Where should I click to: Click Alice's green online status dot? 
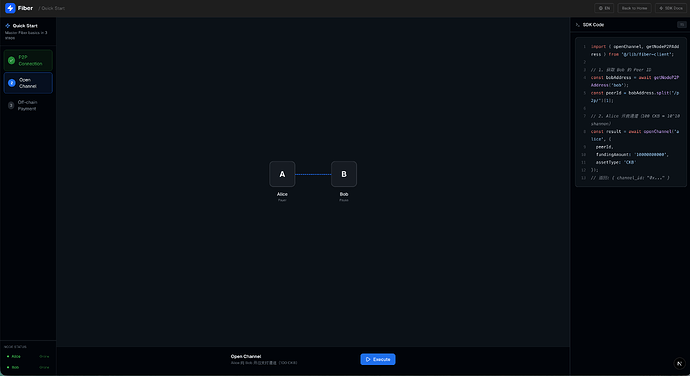point(8,356)
